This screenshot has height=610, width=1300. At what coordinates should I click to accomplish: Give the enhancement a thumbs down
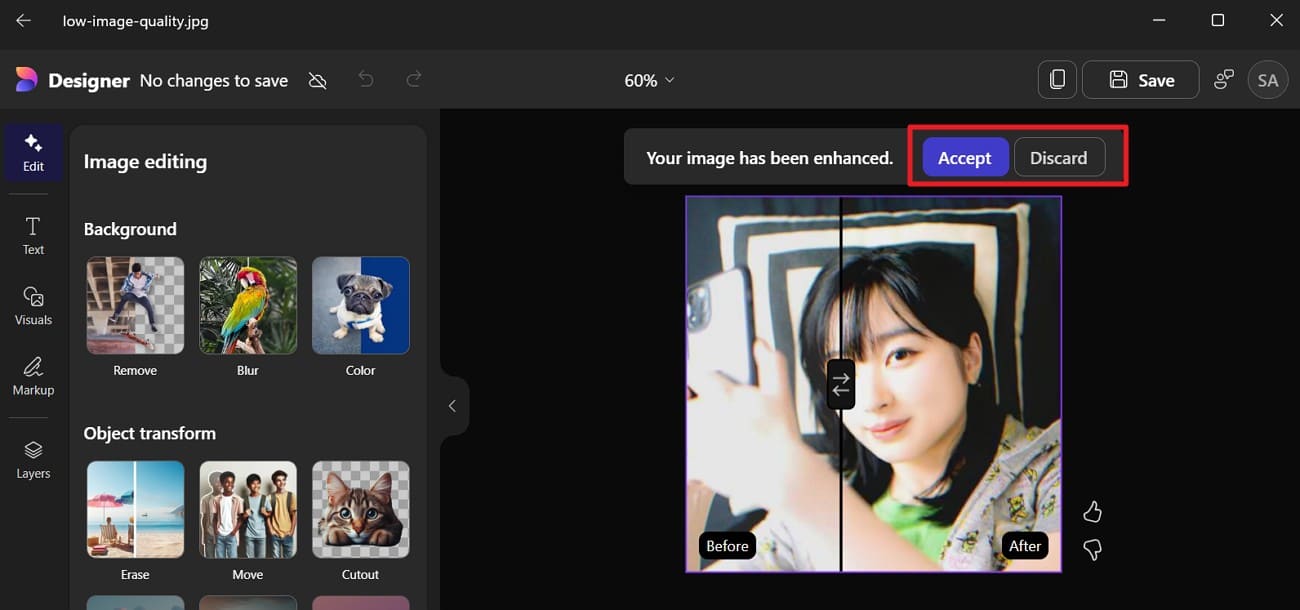pos(1092,549)
